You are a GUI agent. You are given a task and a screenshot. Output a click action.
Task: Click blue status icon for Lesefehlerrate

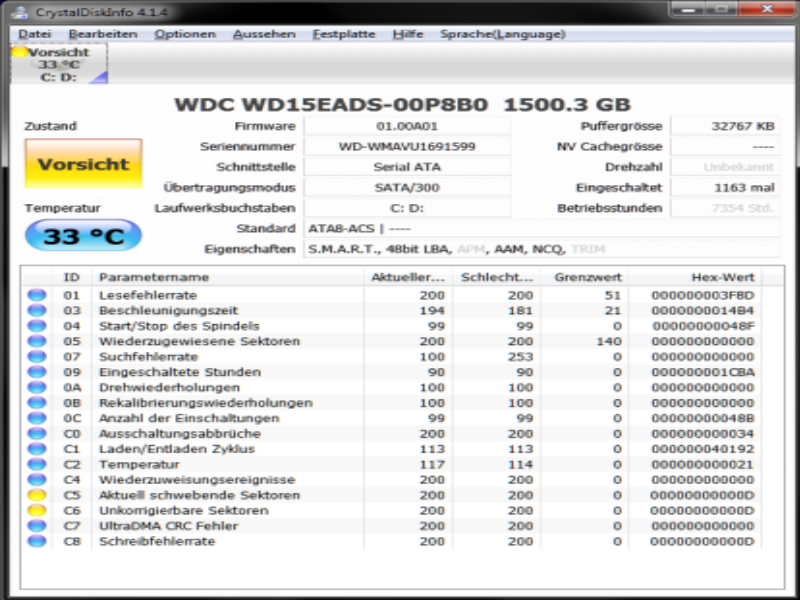(x=37, y=295)
